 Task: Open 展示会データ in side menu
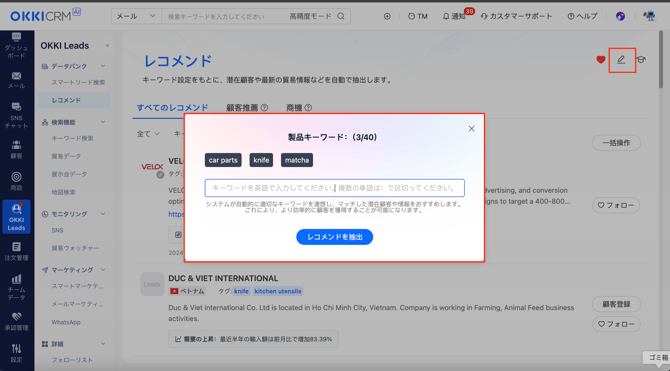click(69, 174)
